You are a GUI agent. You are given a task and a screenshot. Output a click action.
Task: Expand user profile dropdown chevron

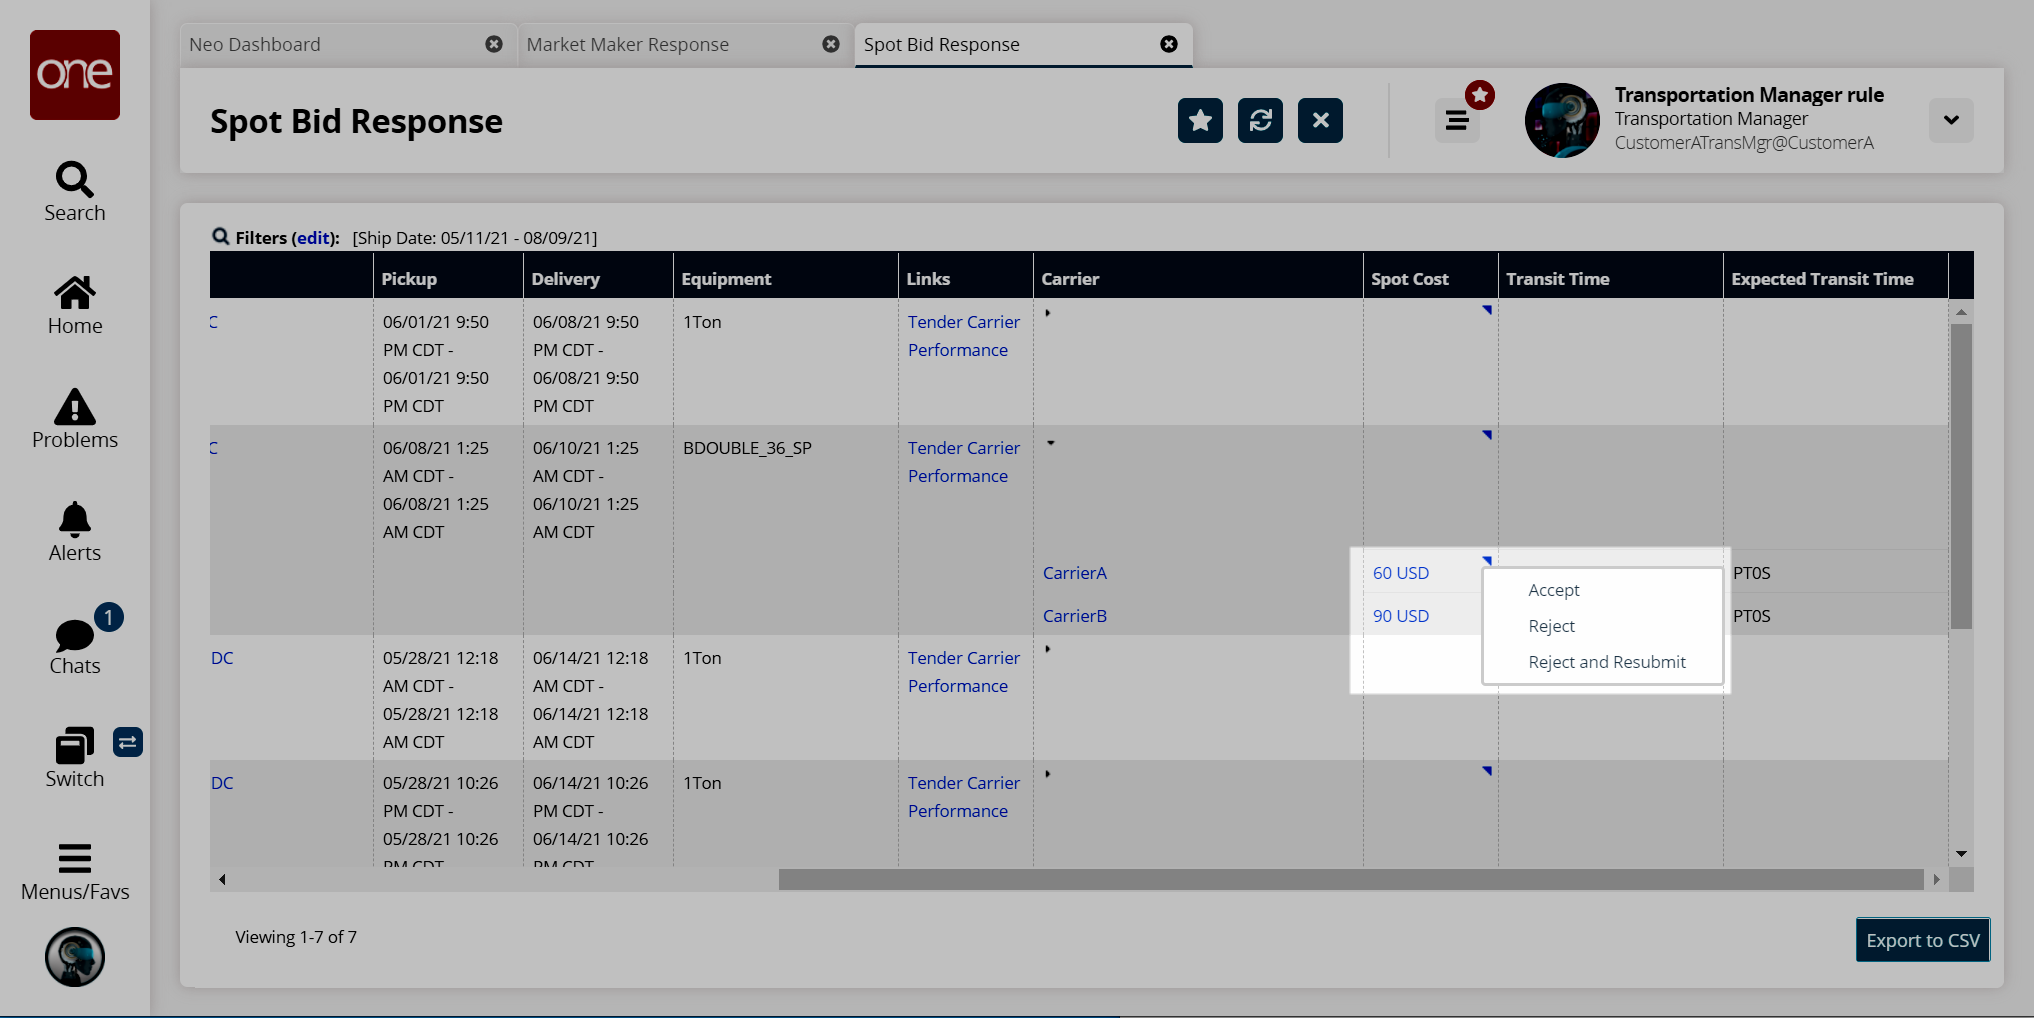pyautogui.click(x=1951, y=120)
